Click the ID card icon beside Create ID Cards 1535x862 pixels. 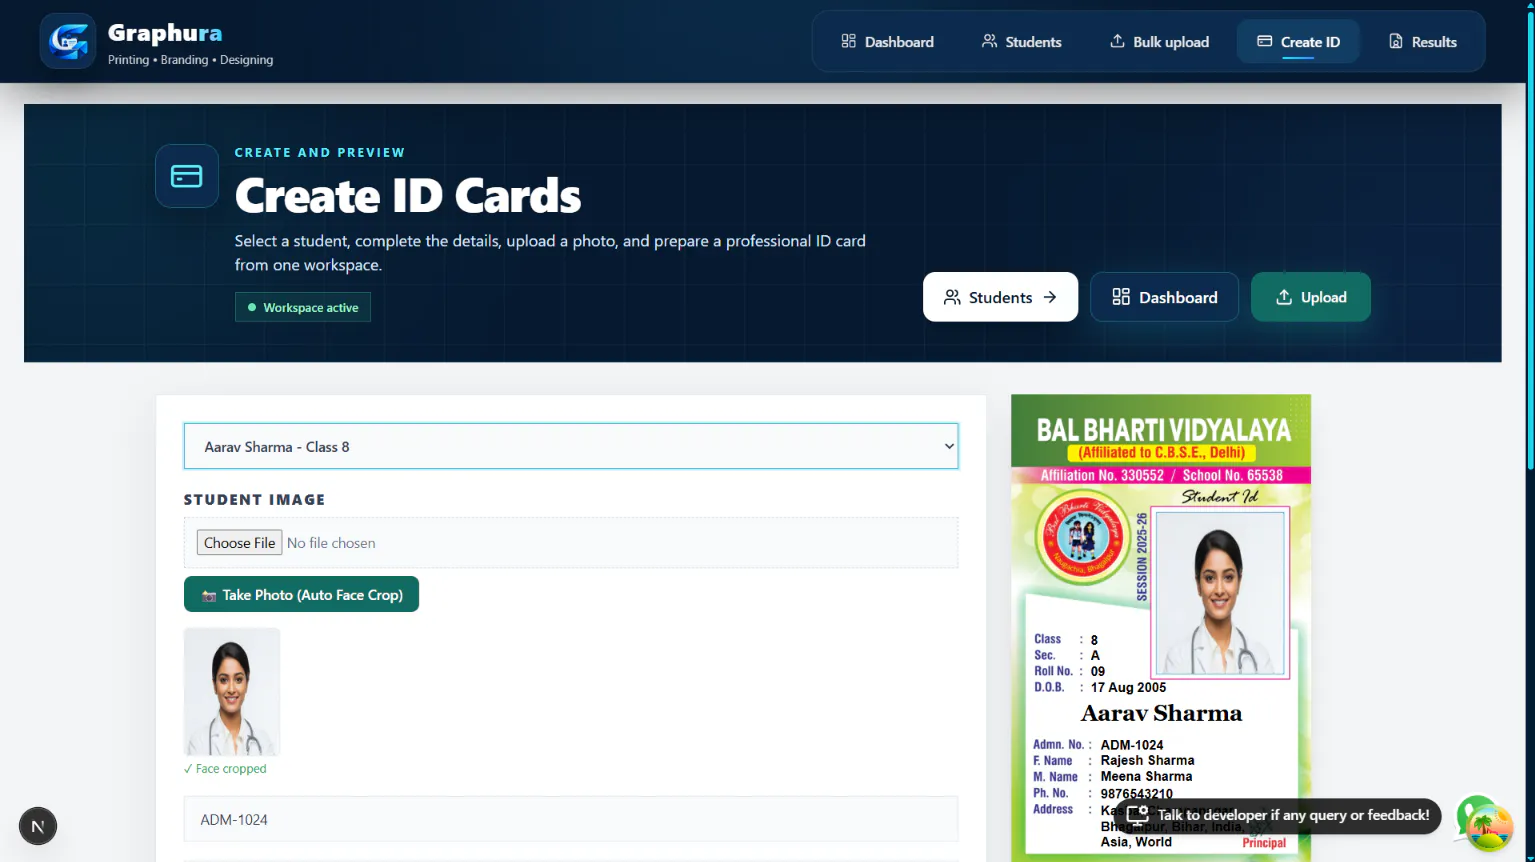pos(187,176)
